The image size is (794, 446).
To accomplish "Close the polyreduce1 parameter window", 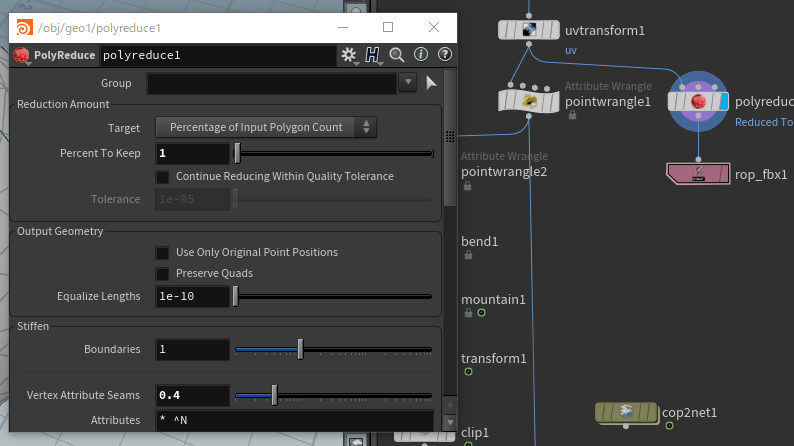I will pos(433,27).
